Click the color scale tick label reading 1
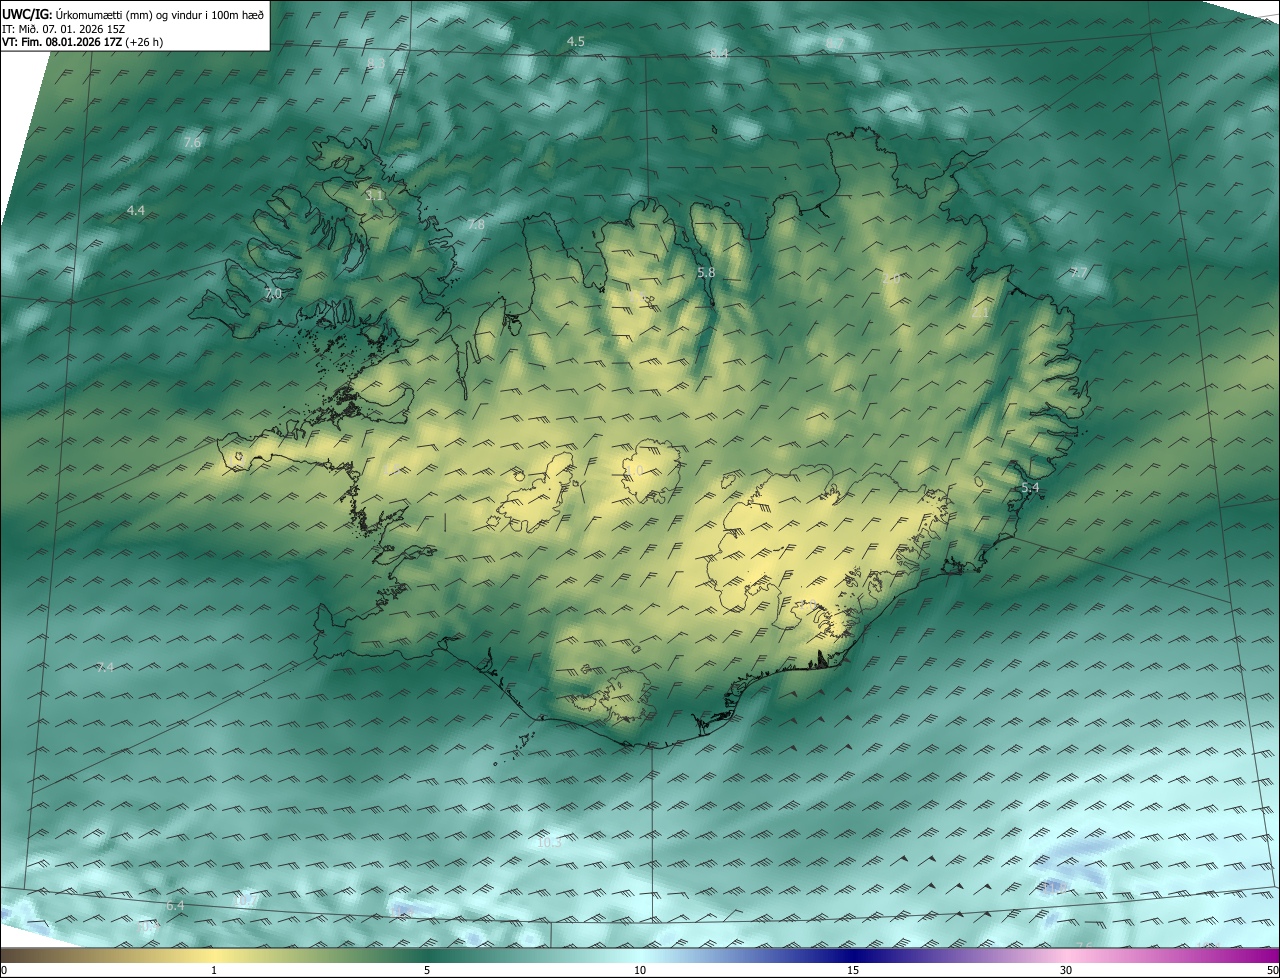The width and height of the screenshot is (1280, 978). [214, 970]
